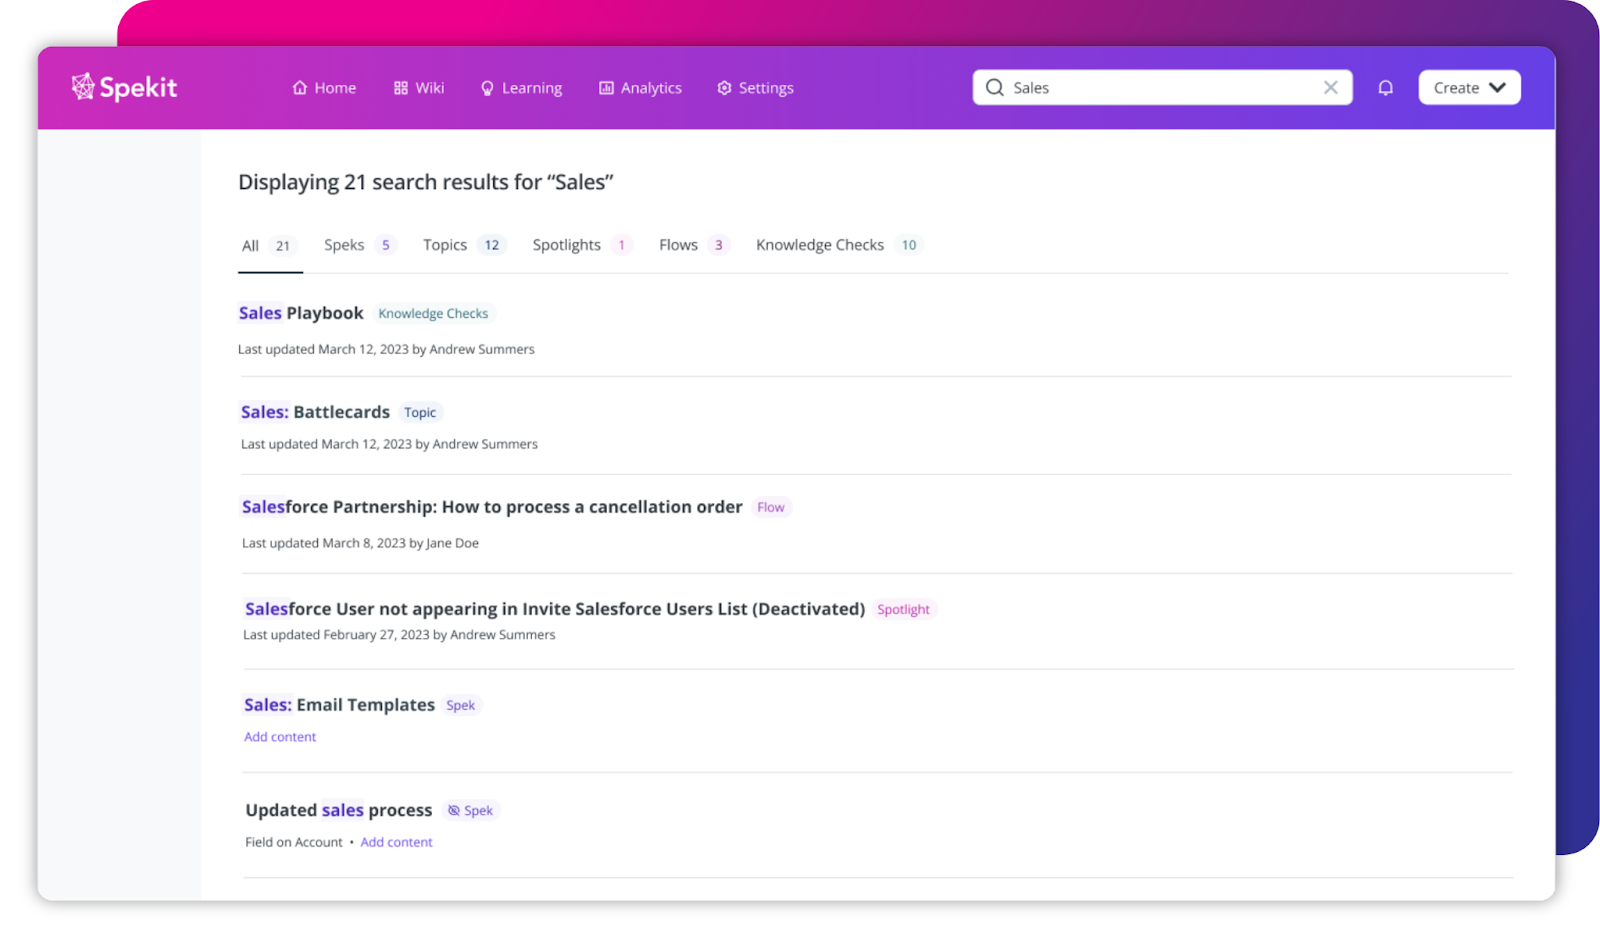The height and width of the screenshot is (931, 1600).
Task: Open the Sales: Email Templates result
Action: (x=339, y=705)
